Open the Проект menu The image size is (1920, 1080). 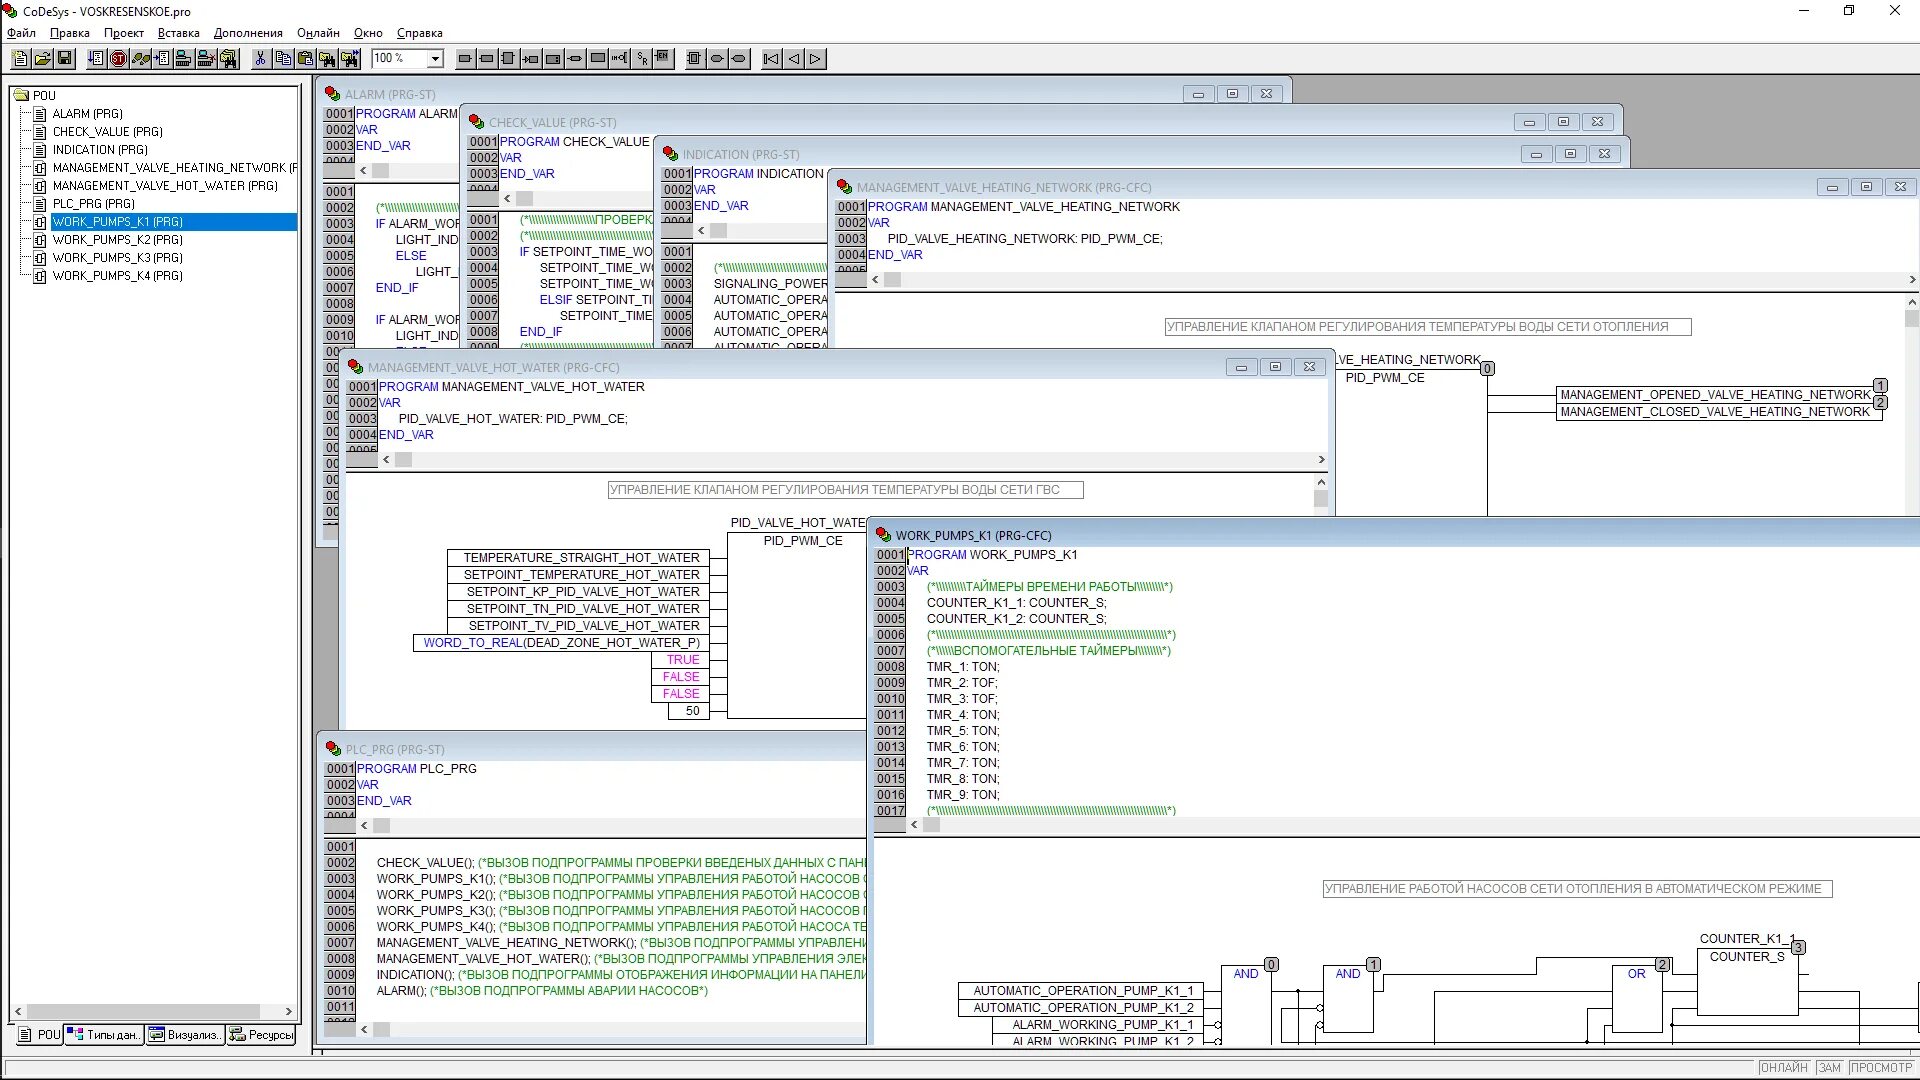tap(123, 33)
